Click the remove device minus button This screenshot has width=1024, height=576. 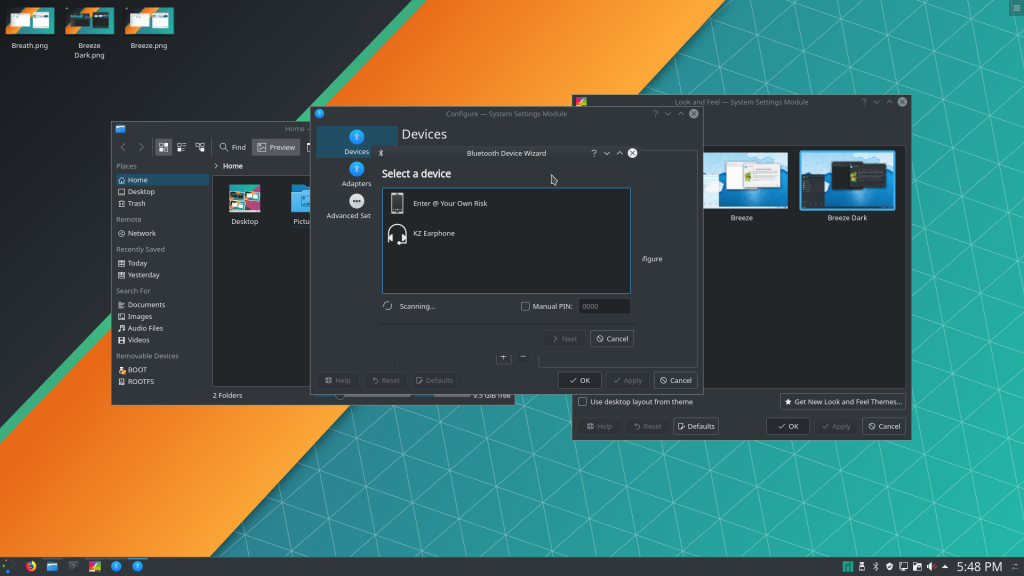click(523, 357)
